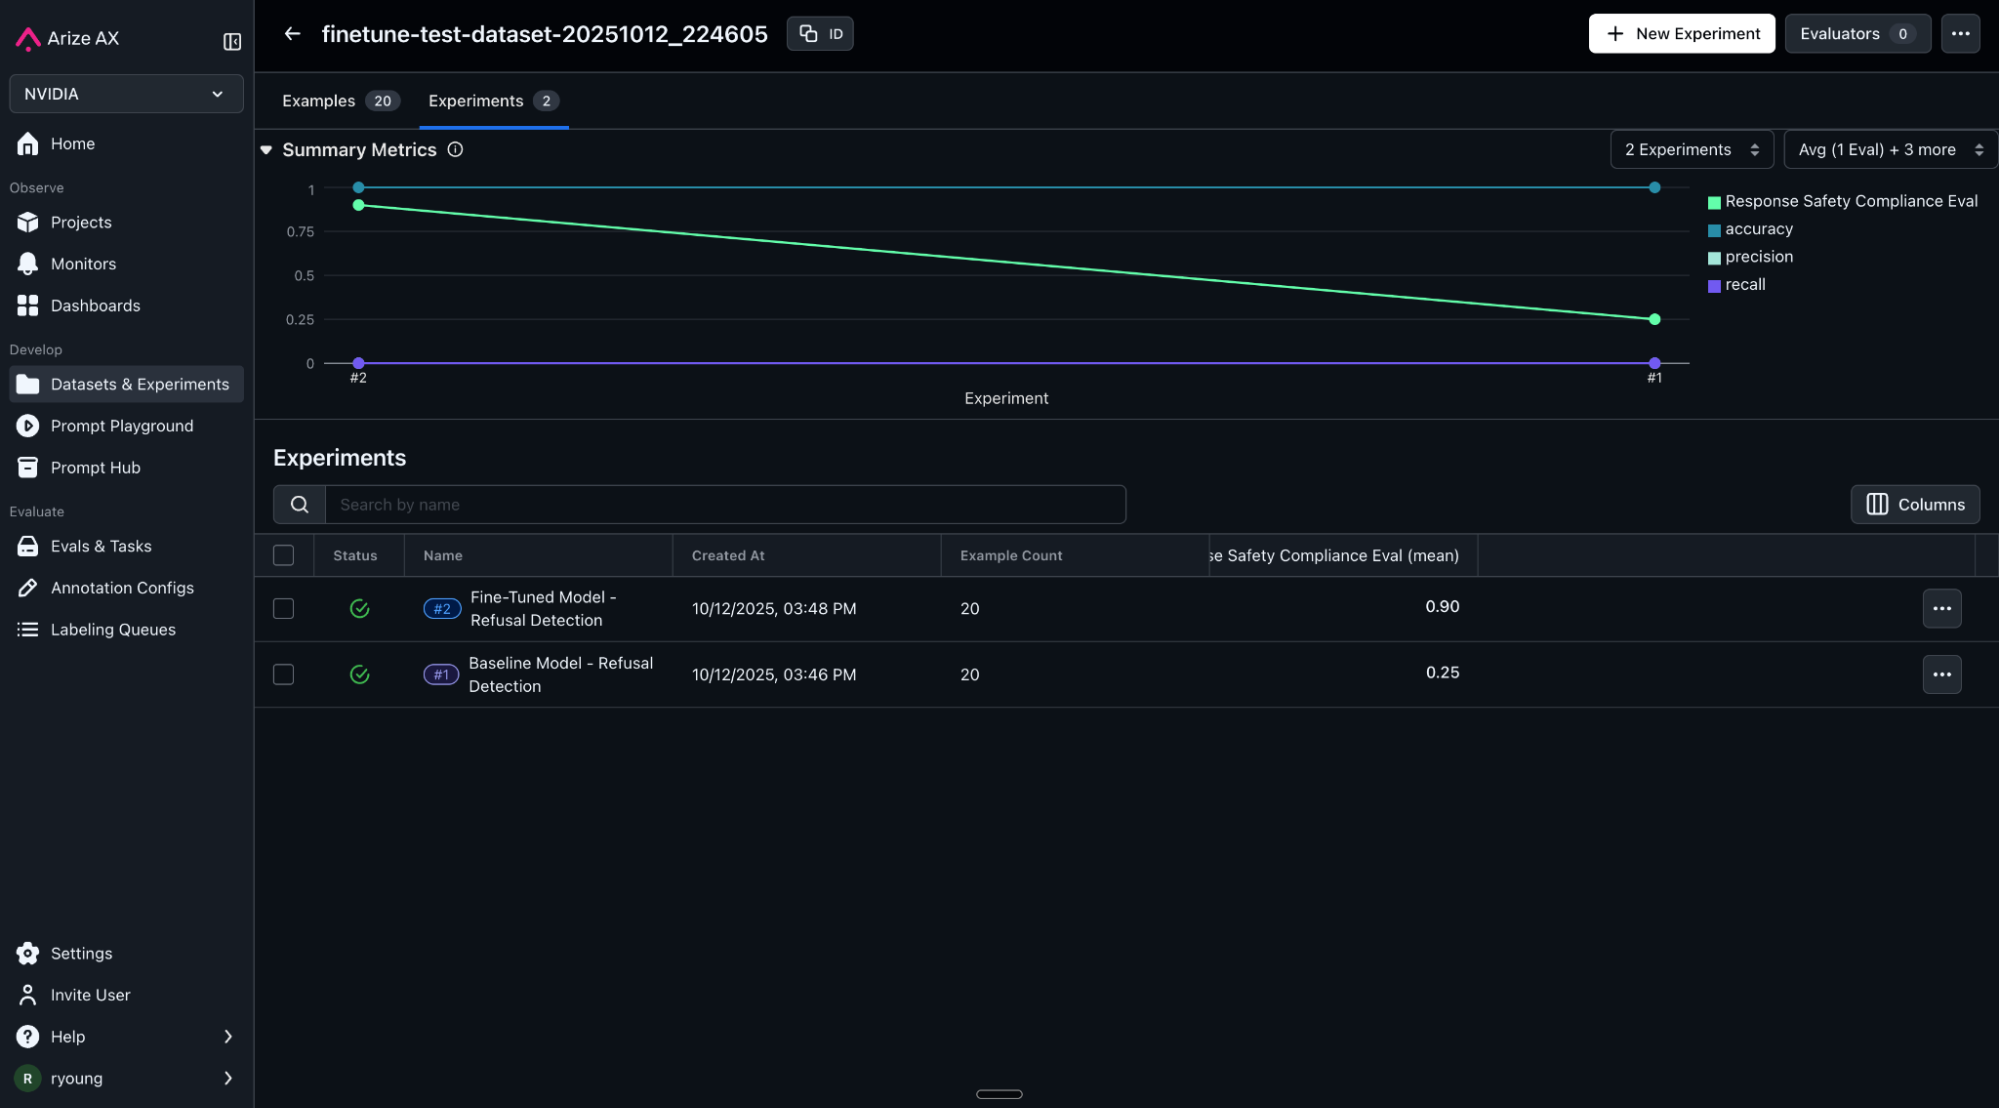Select the Fine-Tuned Model experiment checkbox
Screen dimensions: 1999x1108
[x=284, y=609]
